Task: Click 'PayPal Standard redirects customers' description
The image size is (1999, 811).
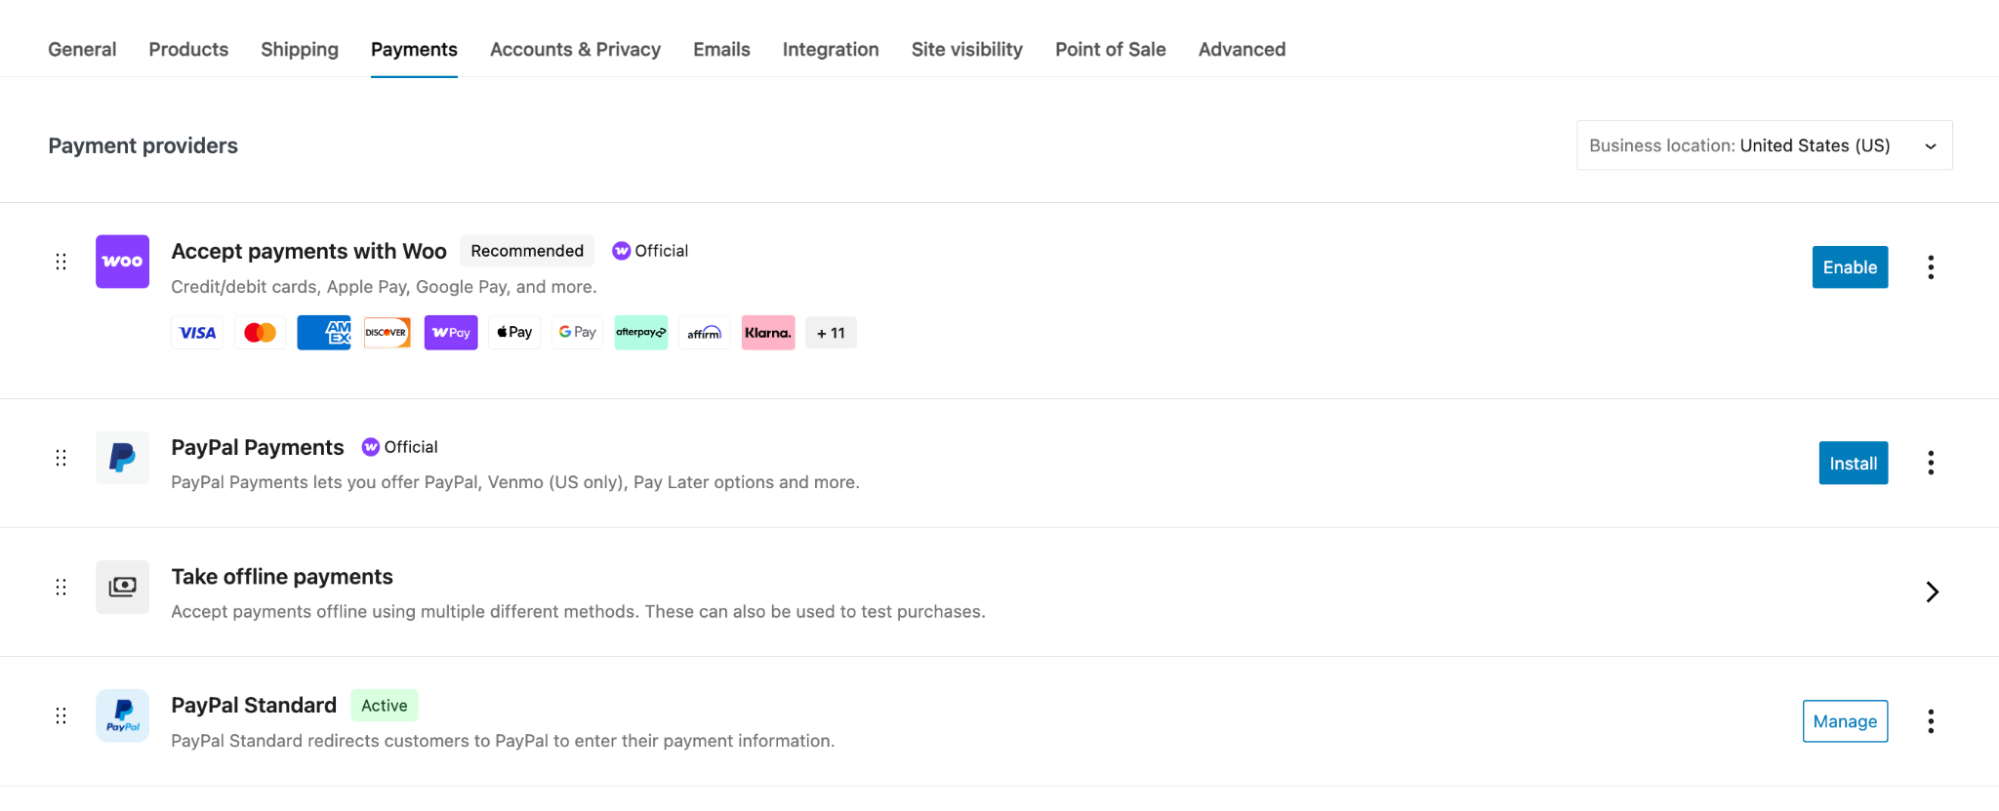Action: [503, 741]
